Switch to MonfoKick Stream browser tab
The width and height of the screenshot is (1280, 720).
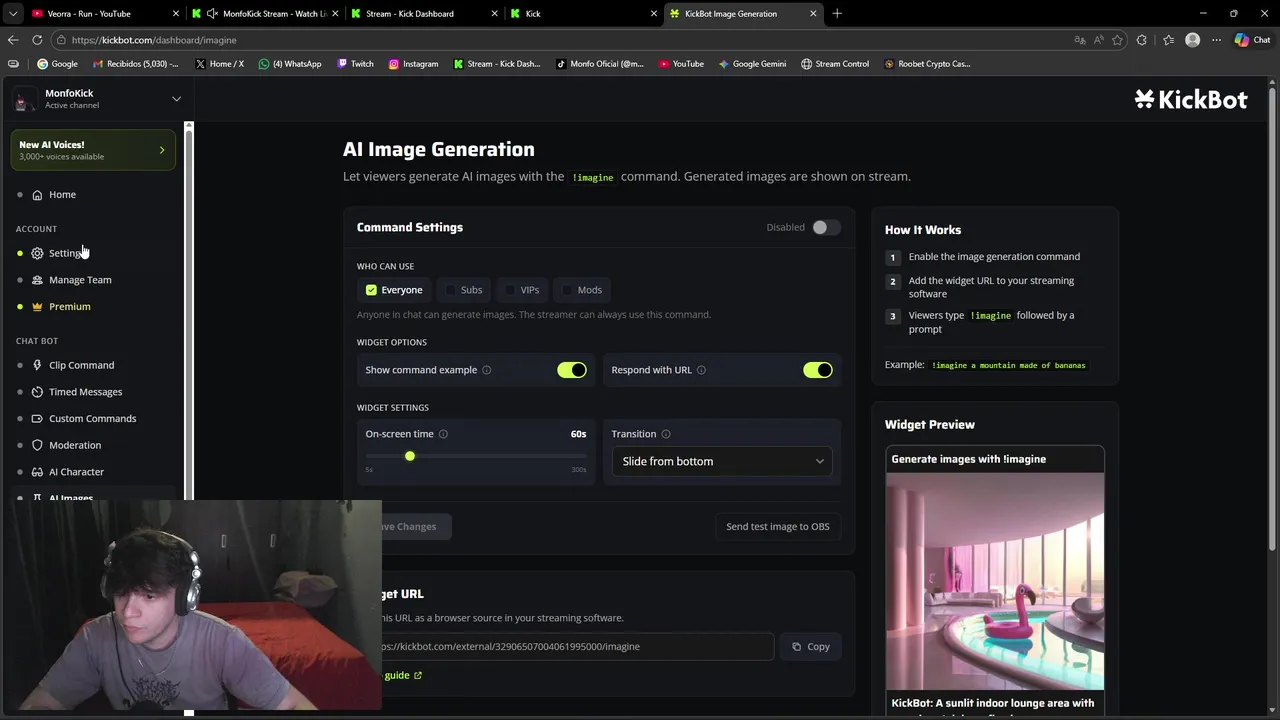[267, 14]
